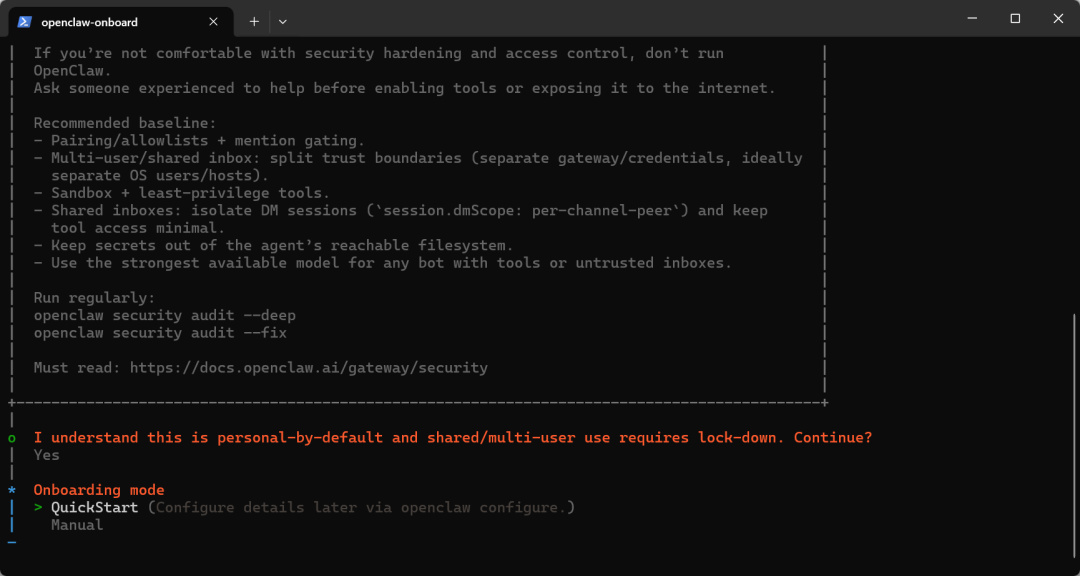The height and width of the screenshot is (576, 1080).
Task: Click the 'Yes' confirmation answer
Action: pyautogui.click(x=46, y=455)
